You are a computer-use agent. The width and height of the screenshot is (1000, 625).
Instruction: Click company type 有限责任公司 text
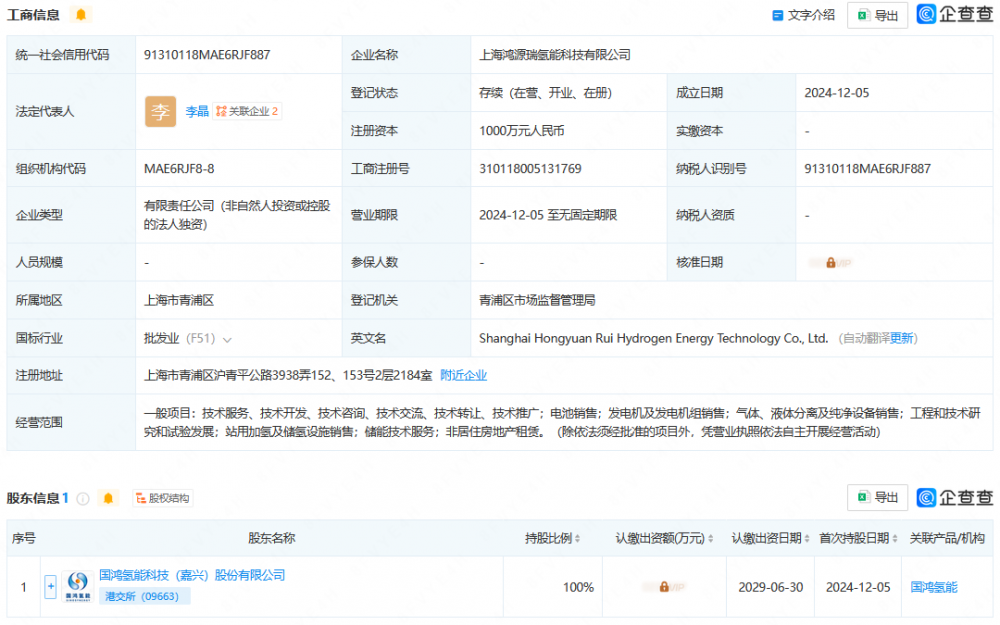tap(237, 215)
